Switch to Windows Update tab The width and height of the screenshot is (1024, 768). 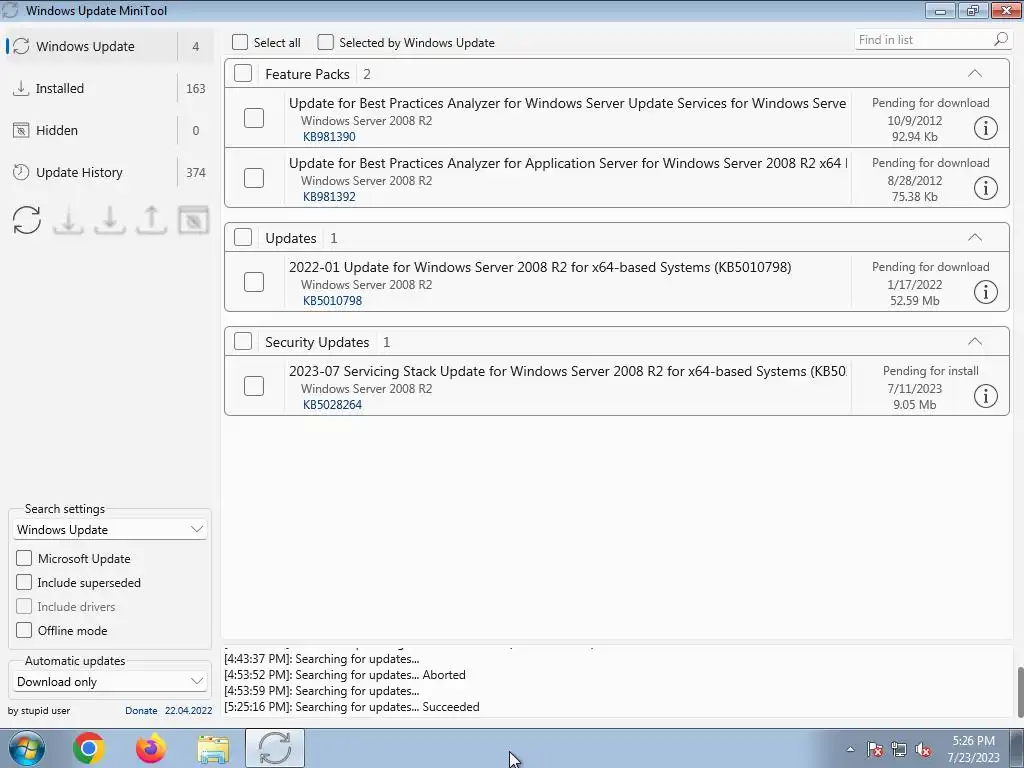click(x=110, y=46)
